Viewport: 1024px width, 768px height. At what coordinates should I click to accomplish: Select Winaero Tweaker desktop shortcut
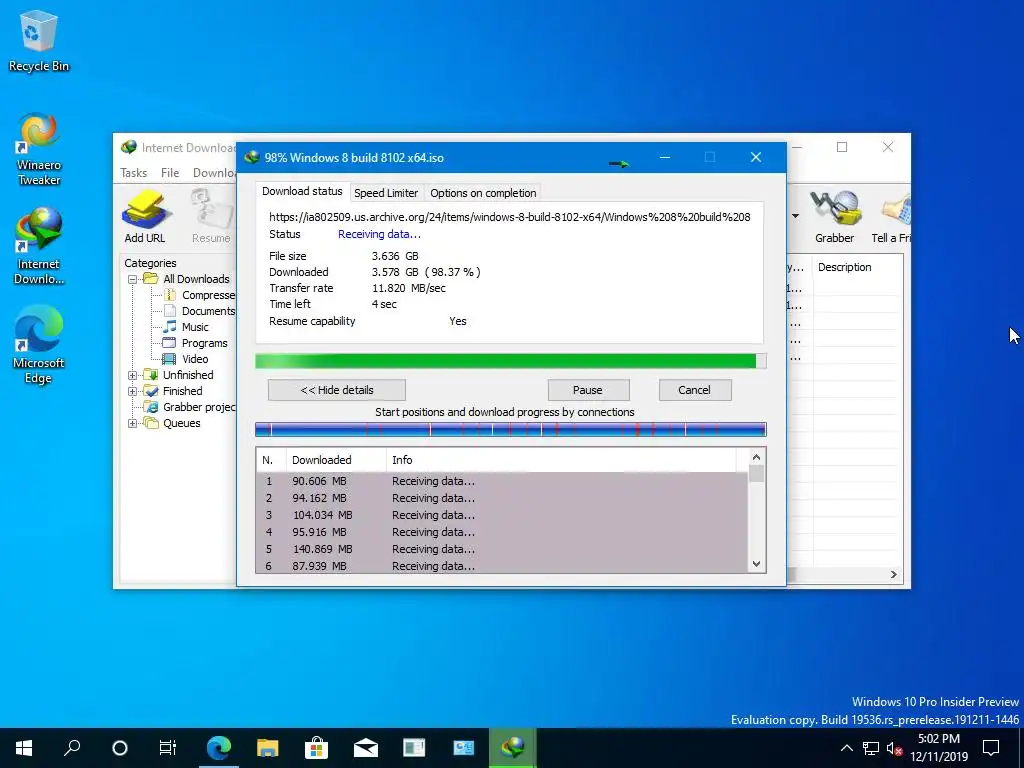click(39, 149)
